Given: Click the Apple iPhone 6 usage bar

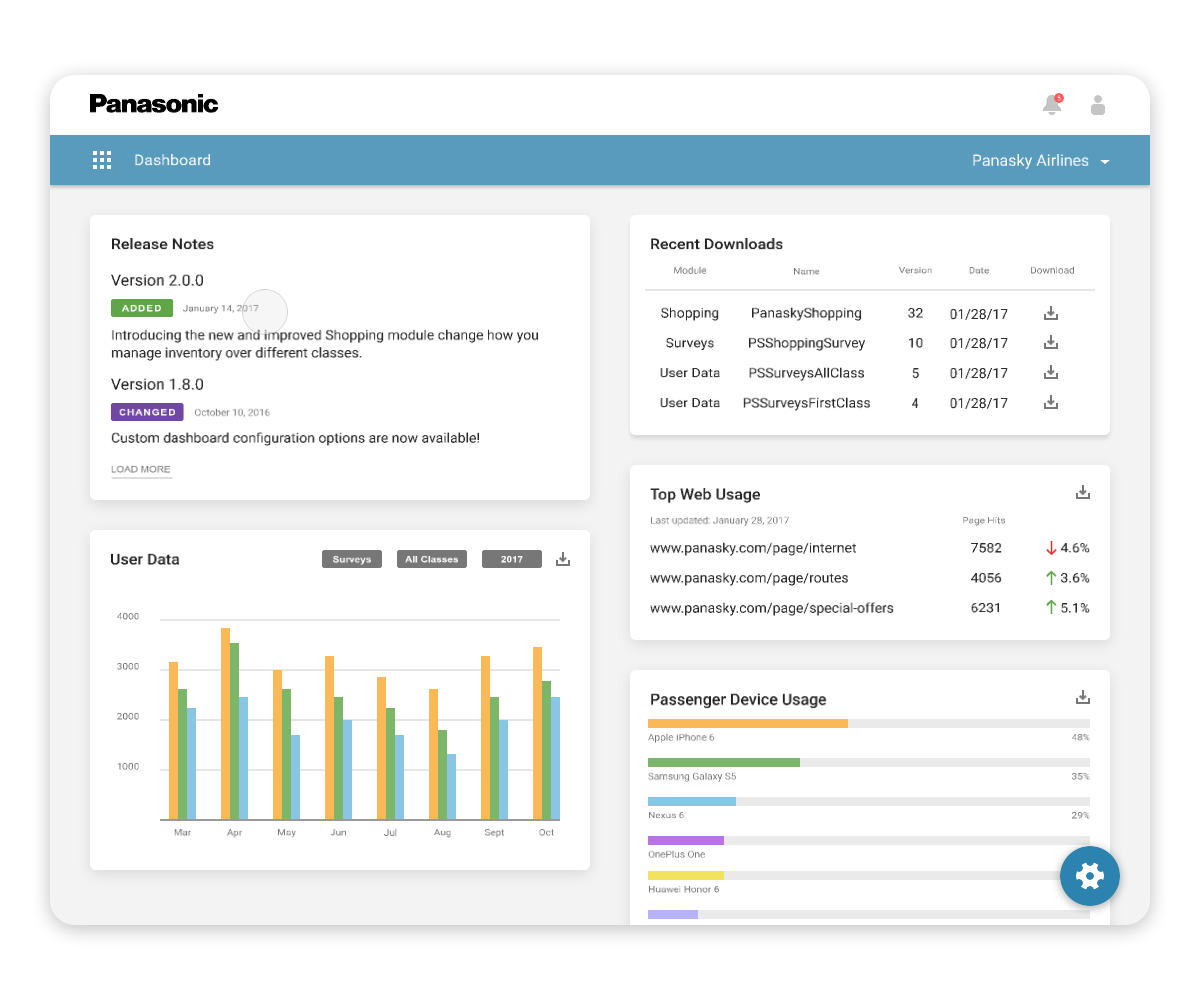Looking at the screenshot, I should click(x=869, y=723).
